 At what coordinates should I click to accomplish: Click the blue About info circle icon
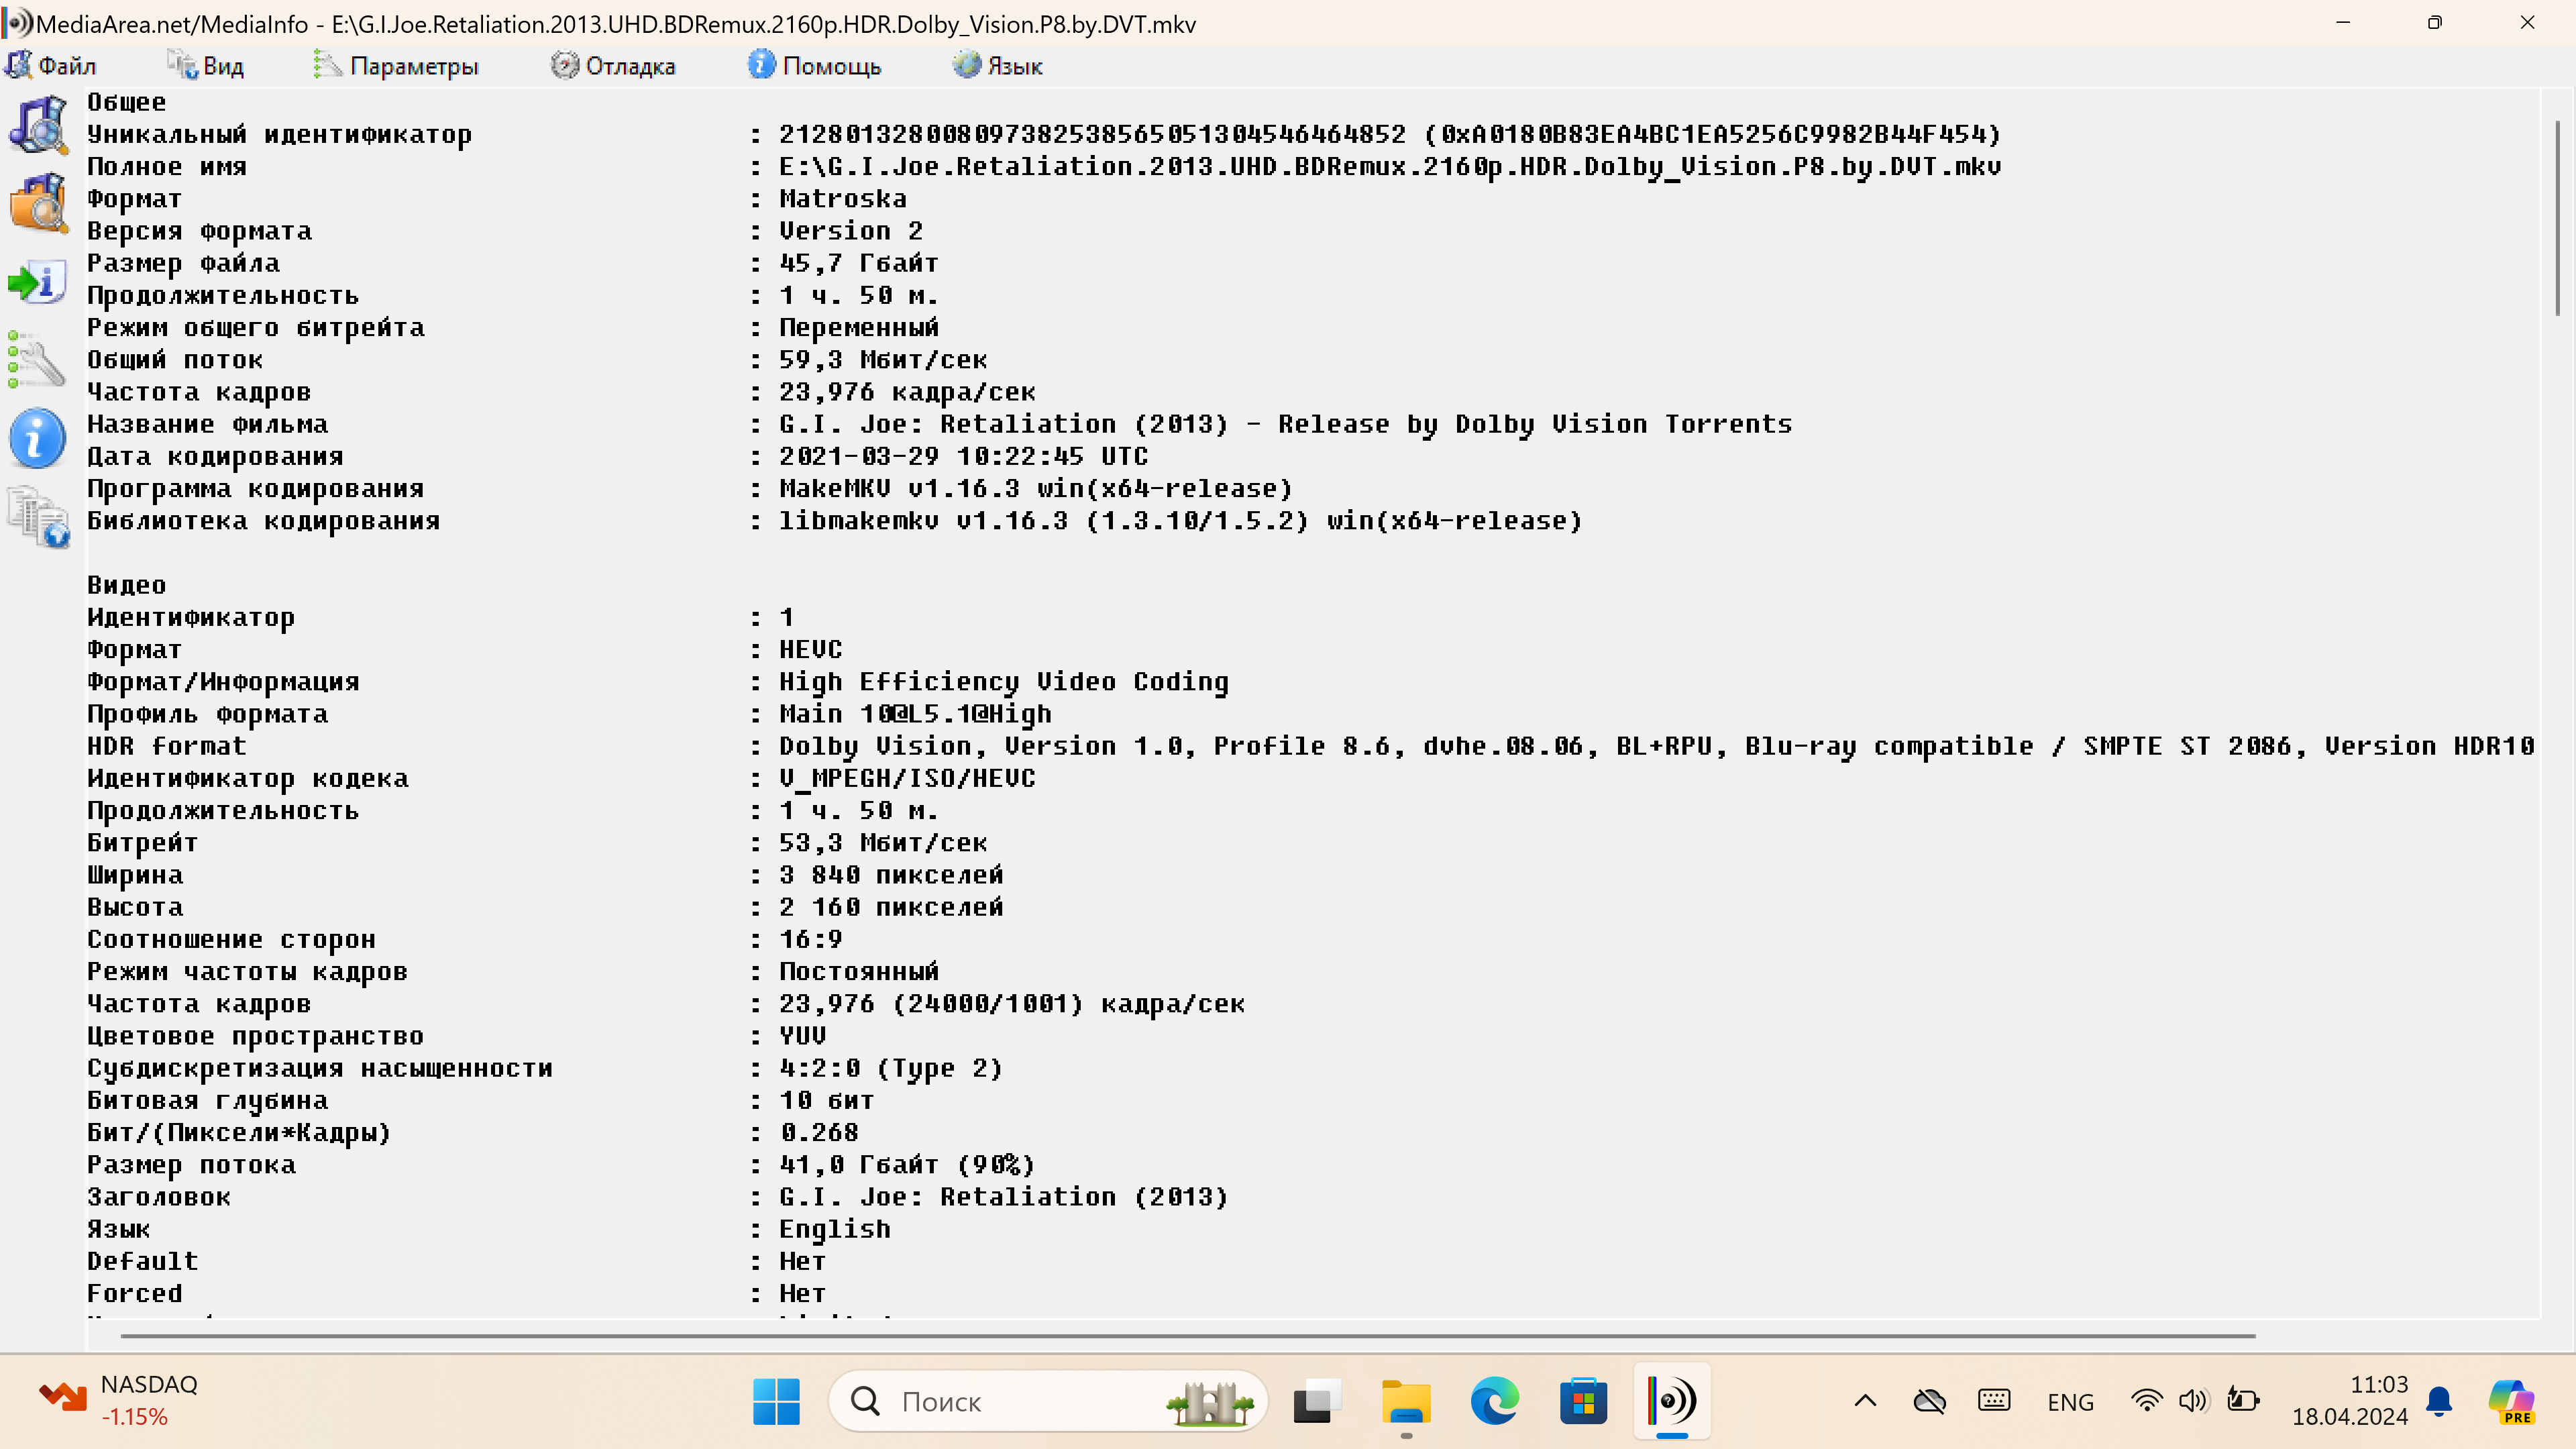pos(38,438)
